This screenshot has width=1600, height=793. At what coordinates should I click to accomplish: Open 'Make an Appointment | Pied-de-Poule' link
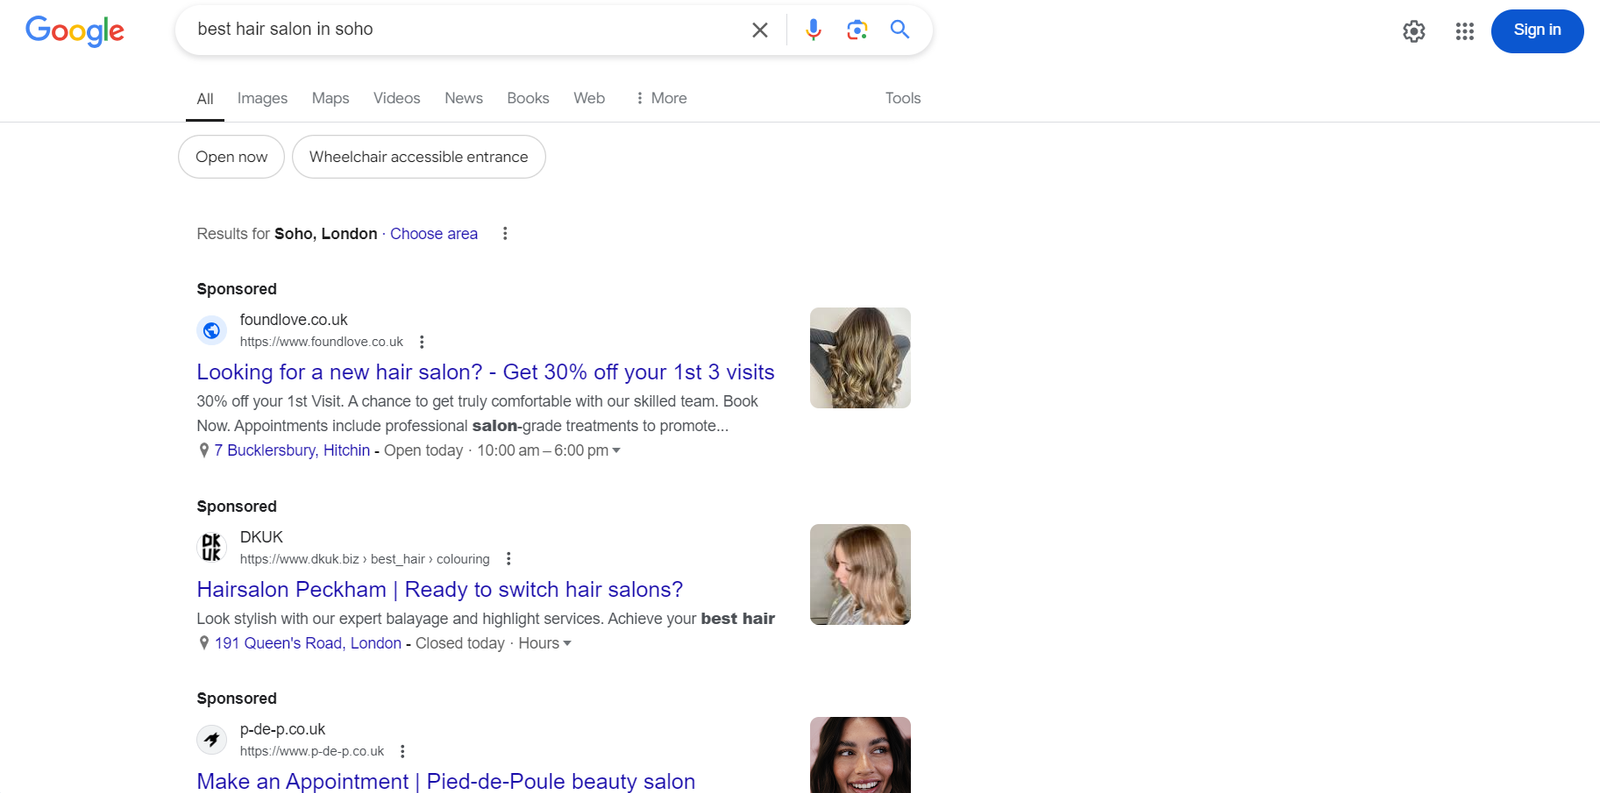tap(446, 781)
